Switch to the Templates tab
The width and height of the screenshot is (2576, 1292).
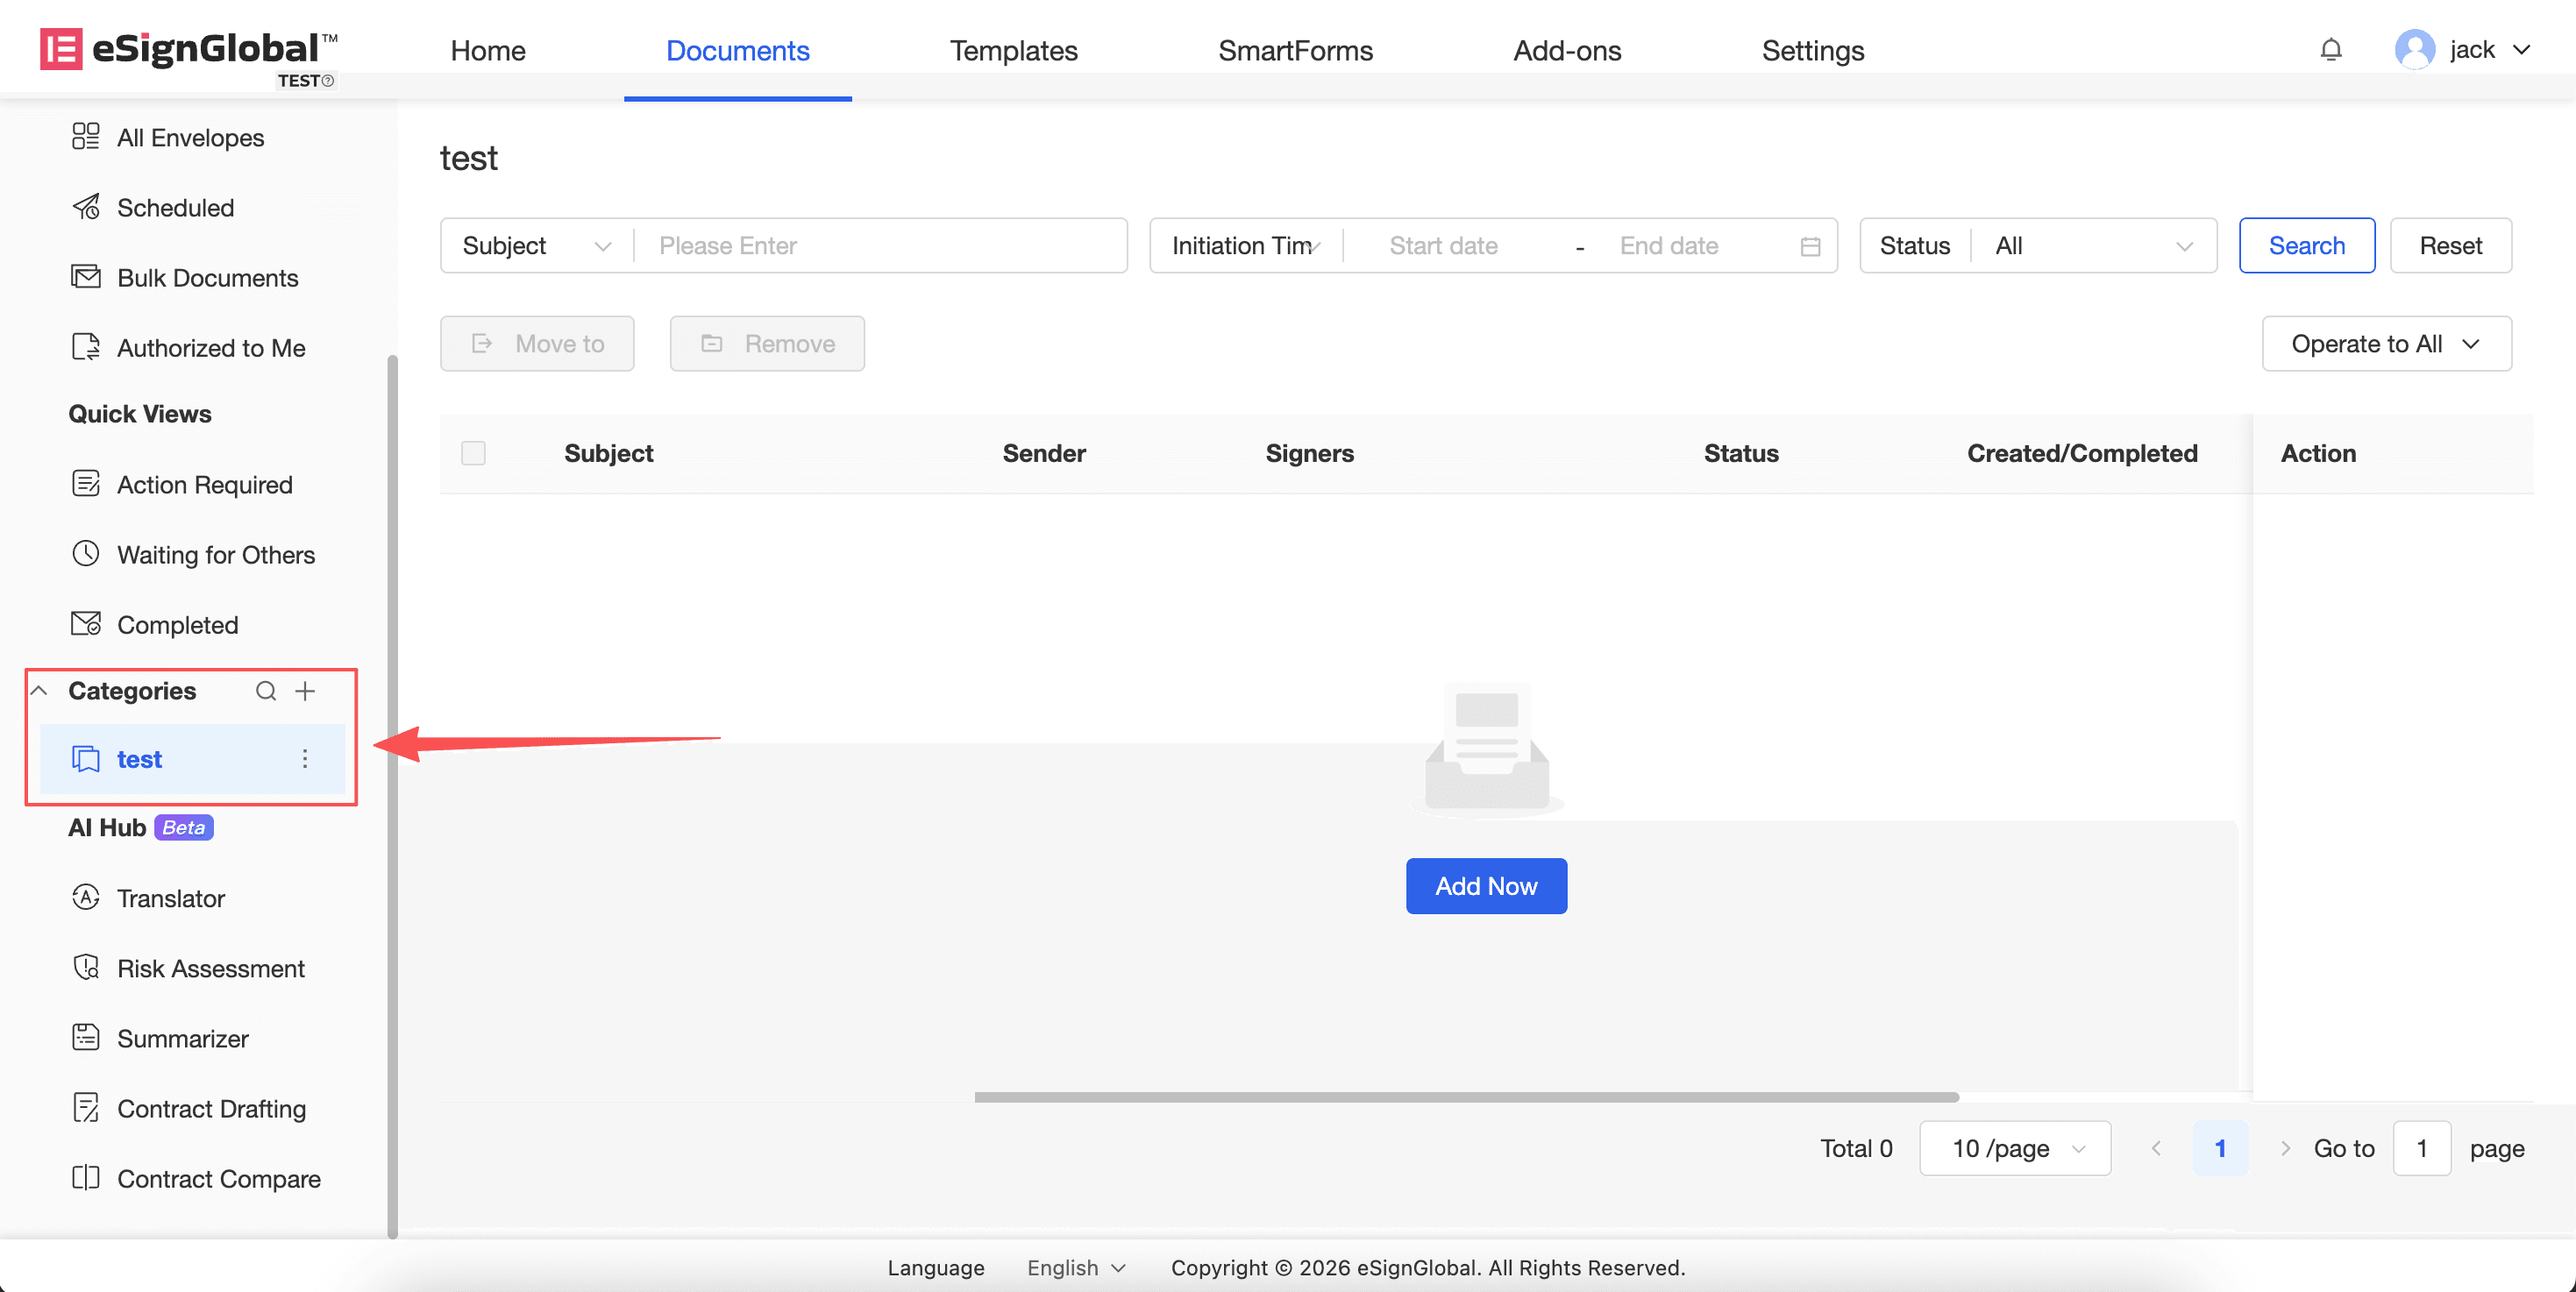(x=1013, y=50)
